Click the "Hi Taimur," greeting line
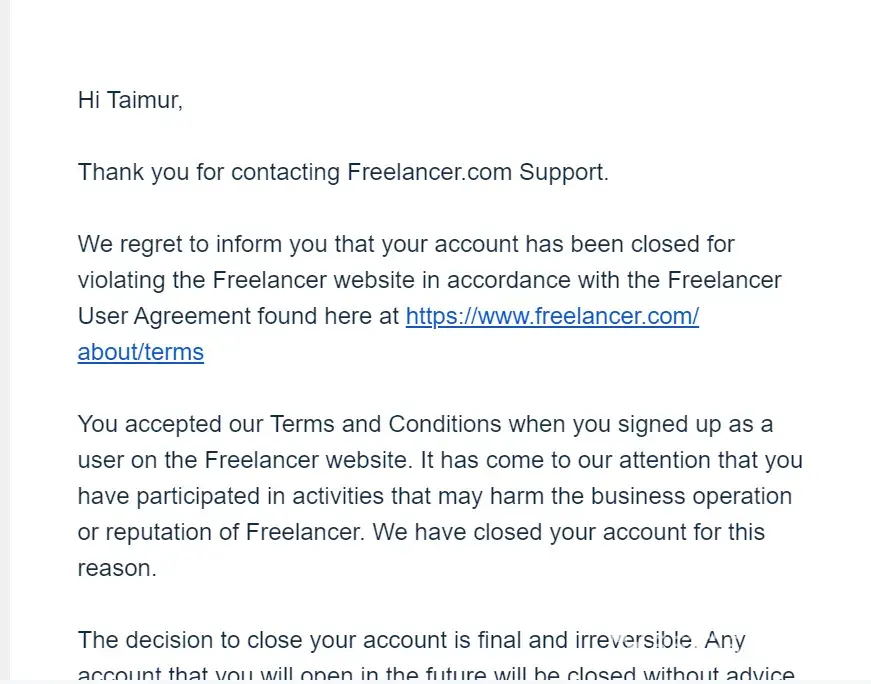 pos(130,100)
